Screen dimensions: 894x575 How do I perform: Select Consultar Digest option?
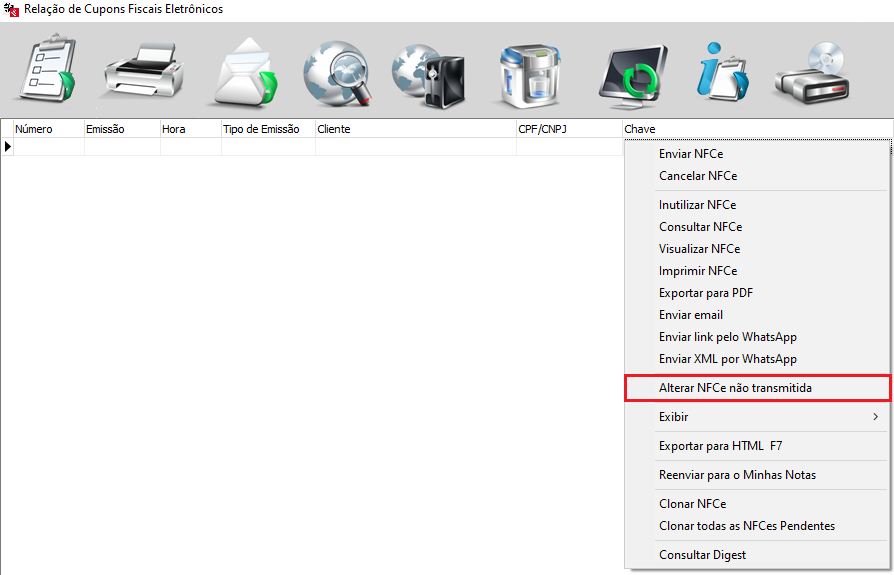coord(702,555)
